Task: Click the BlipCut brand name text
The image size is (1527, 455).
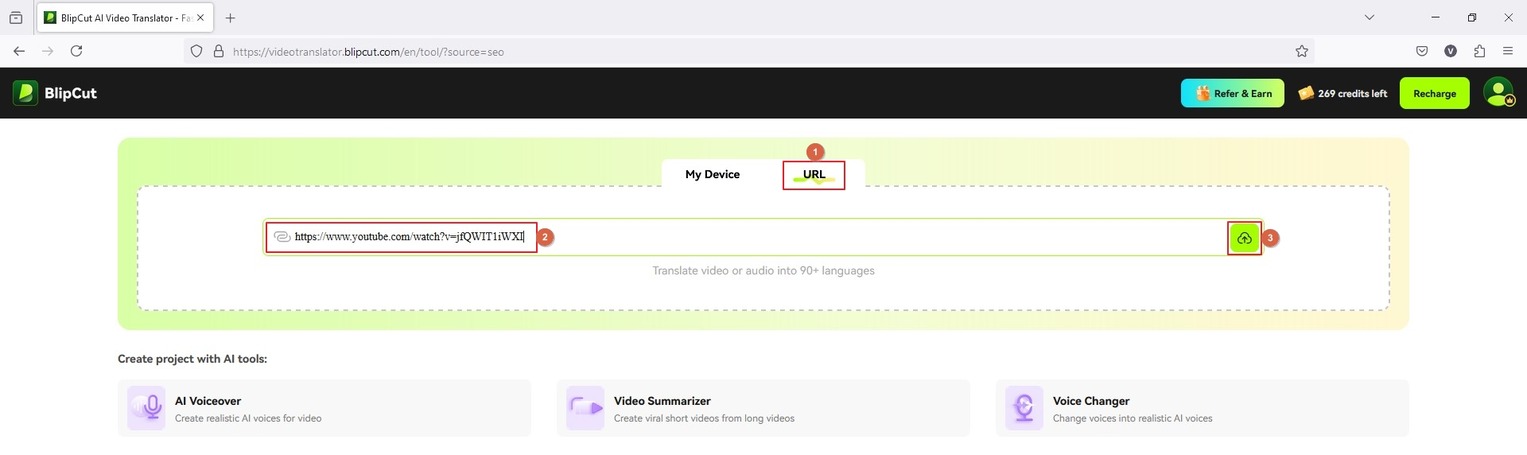Action: [70, 94]
